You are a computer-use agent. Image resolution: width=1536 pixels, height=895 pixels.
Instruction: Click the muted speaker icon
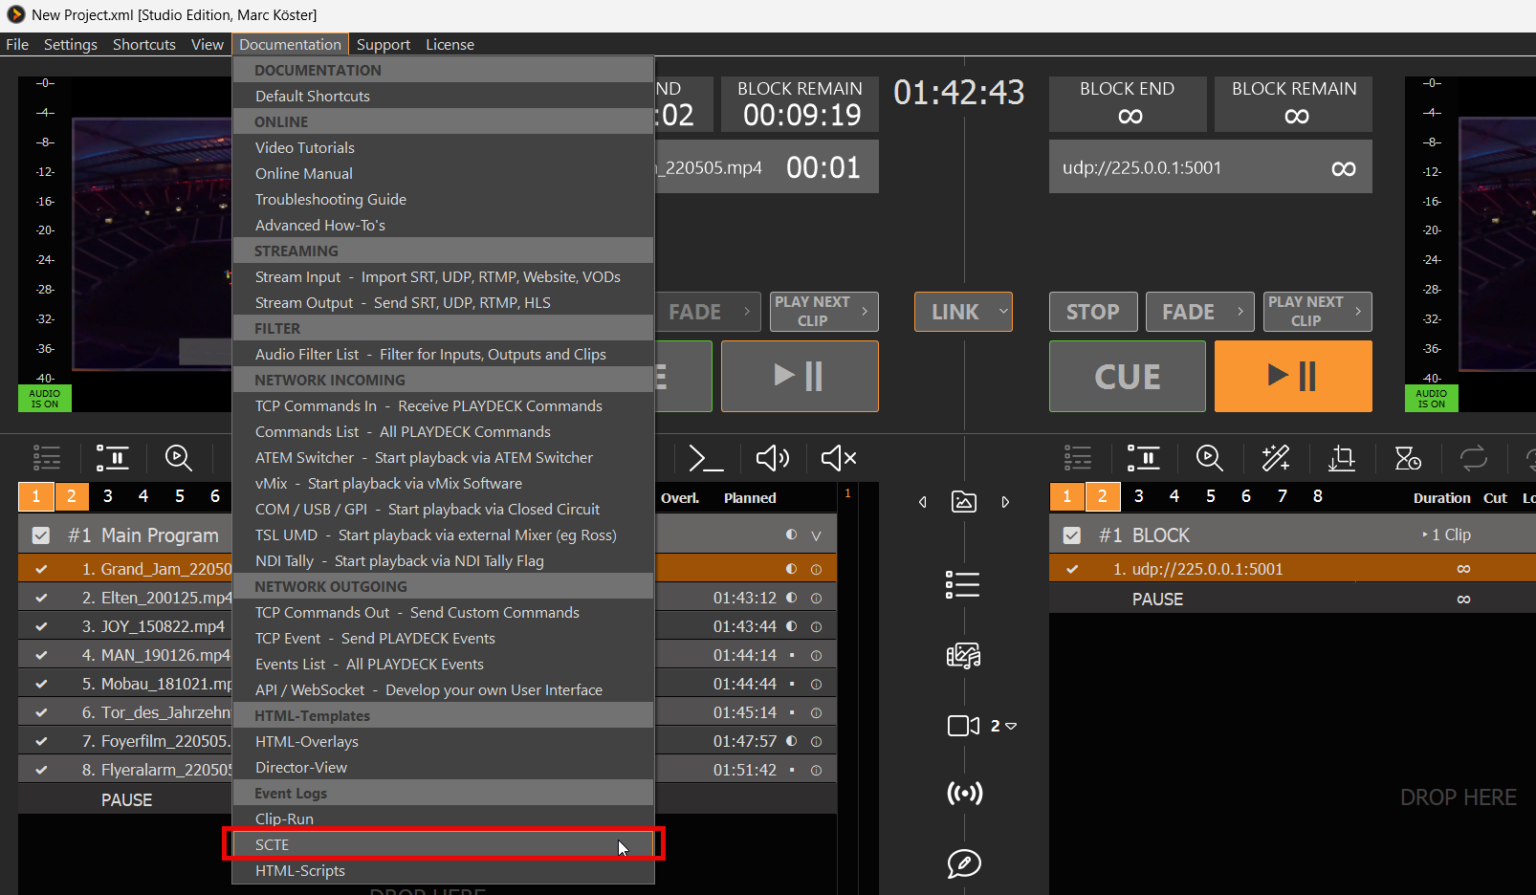click(x=838, y=458)
